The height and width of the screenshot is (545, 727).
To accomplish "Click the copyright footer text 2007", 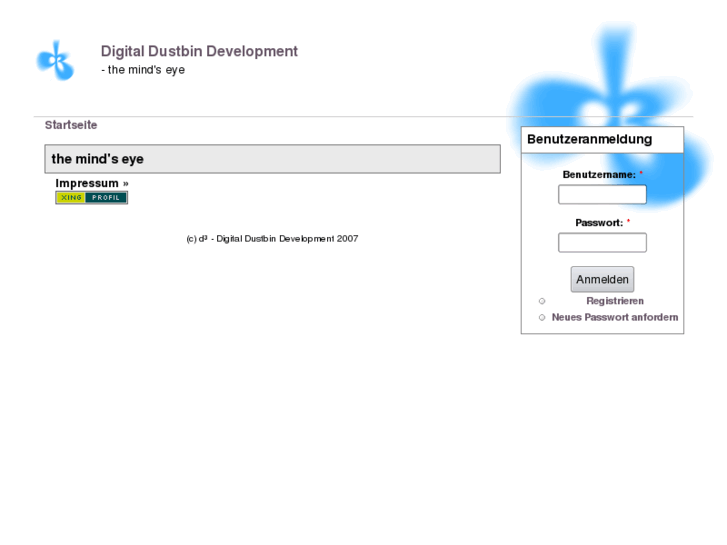I will 272,239.
